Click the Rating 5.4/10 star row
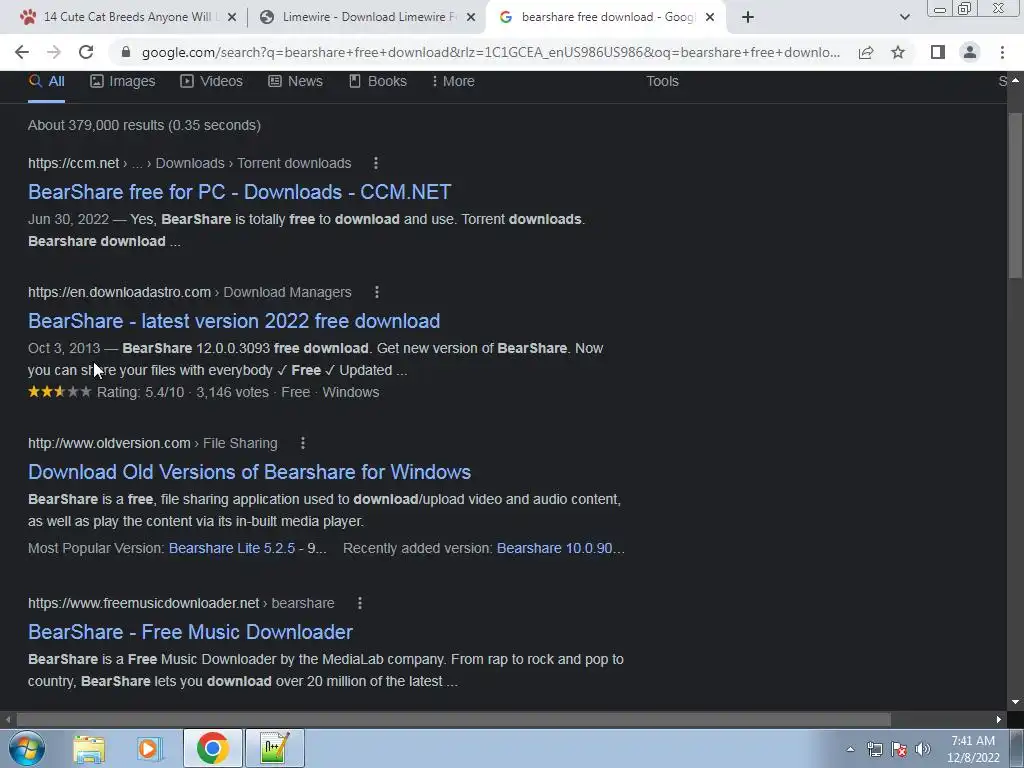 click(x=204, y=392)
